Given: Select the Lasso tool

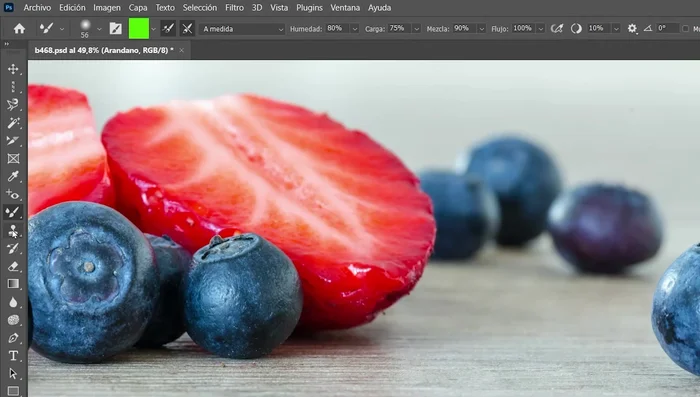Looking at the screenshot, I should pos(13,104).
